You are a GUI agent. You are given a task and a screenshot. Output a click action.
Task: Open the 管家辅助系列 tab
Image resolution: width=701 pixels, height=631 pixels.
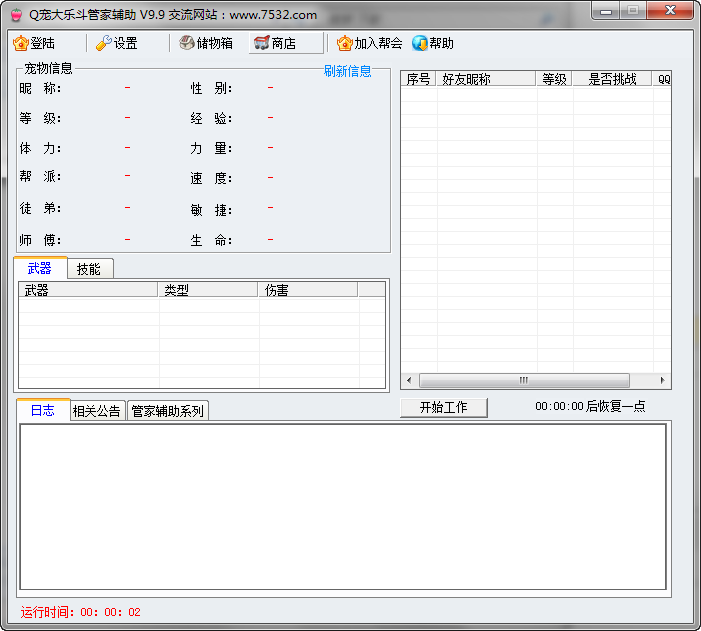(168, 411)
